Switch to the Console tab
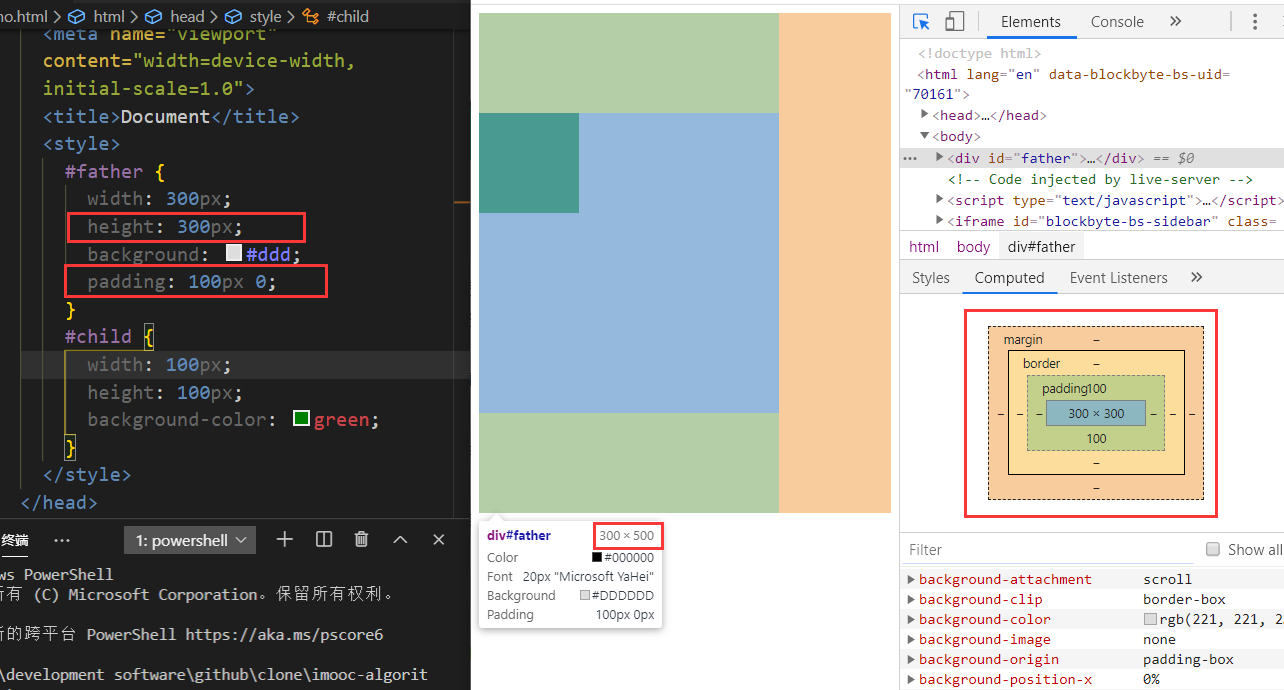The height and width of the screenshot is (690, 1284). click(1117, 21)
